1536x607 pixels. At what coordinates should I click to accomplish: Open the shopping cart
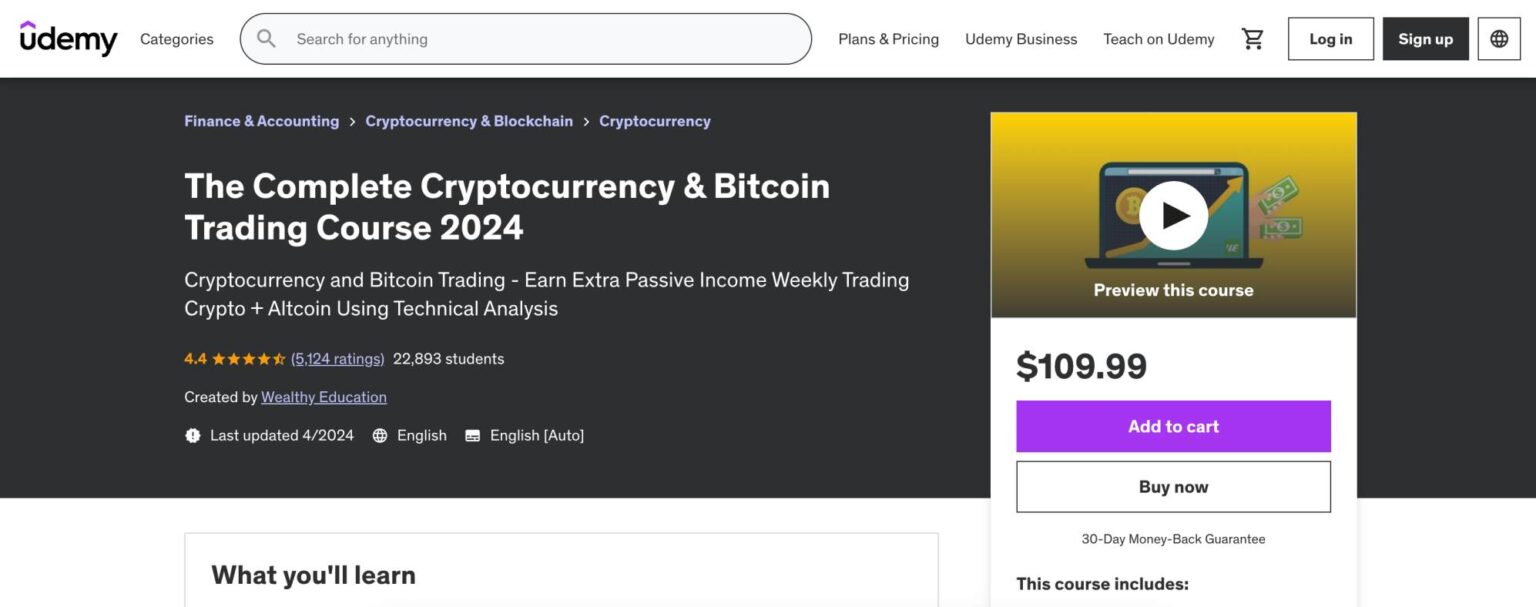(1252, 38)
